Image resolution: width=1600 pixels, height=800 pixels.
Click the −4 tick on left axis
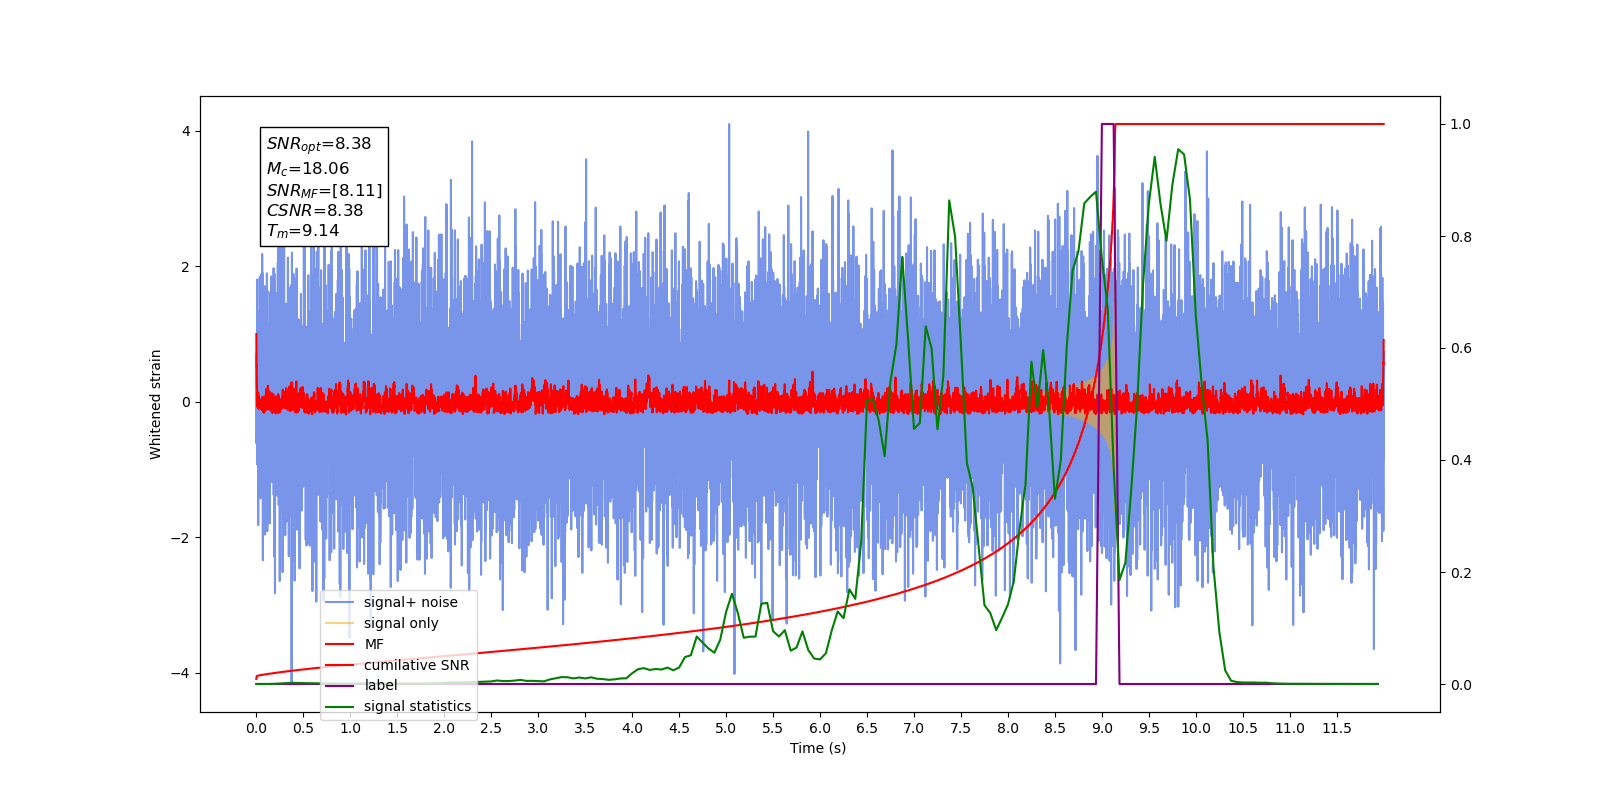coord(181,673)
